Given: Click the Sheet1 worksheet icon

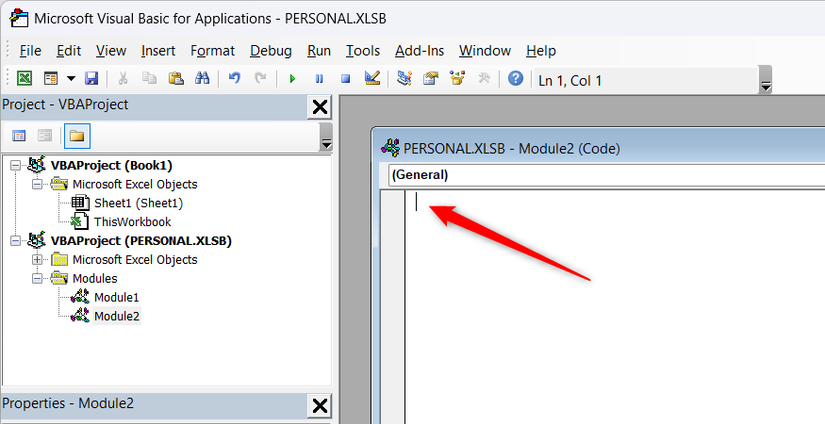Looking at the screenshot, I should pyautogui.click(x=80, y=203).
